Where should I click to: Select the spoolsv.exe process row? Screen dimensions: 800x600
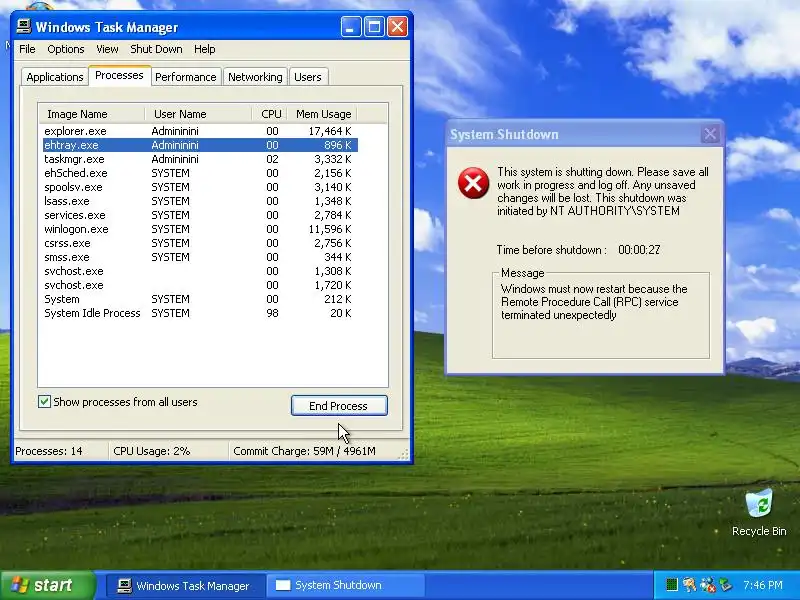pos(199,187)
